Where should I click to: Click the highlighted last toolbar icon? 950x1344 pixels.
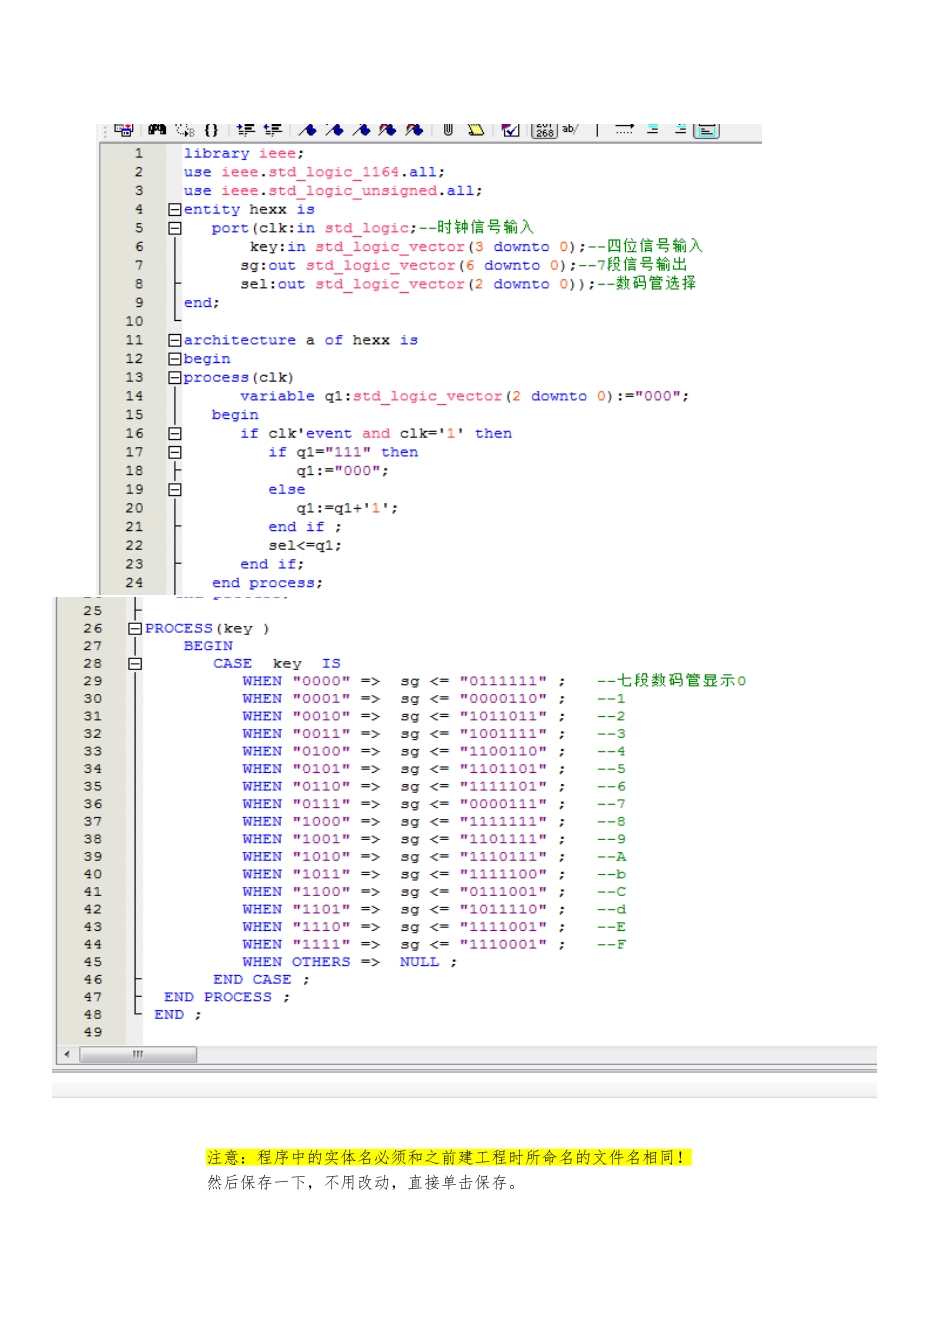(x=706, y=130)
